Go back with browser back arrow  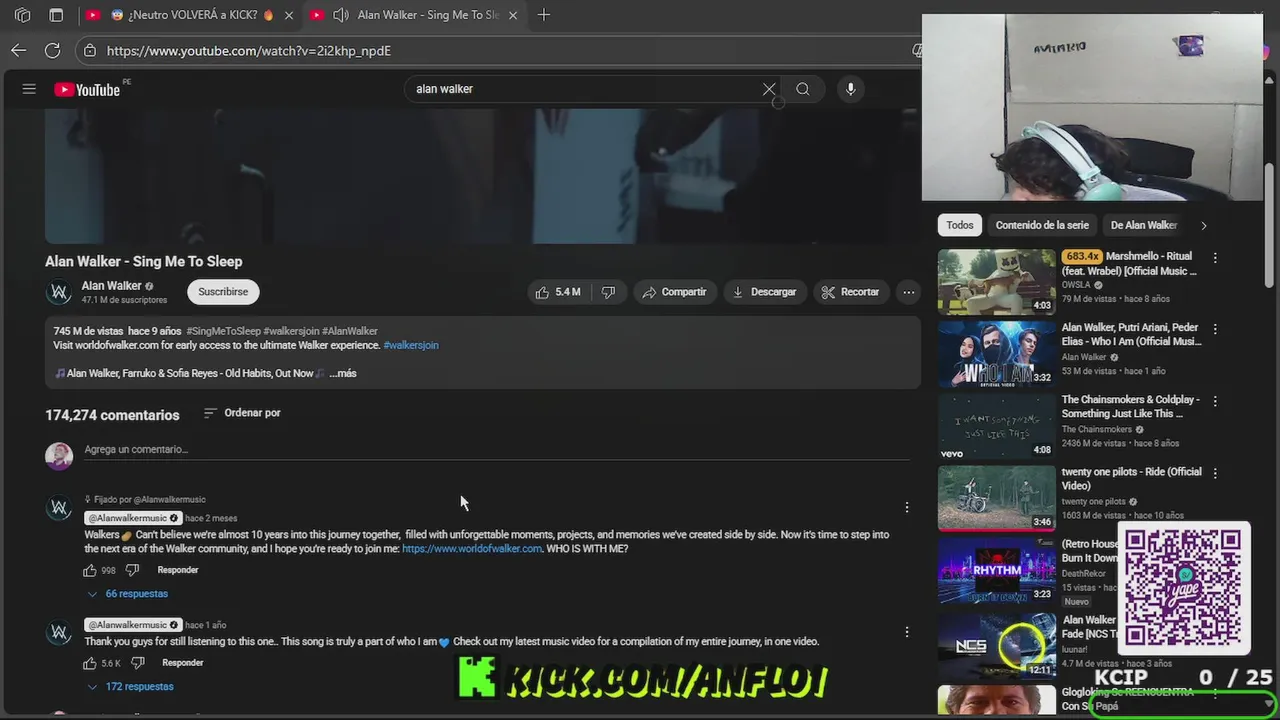click(x=19, y=50)
